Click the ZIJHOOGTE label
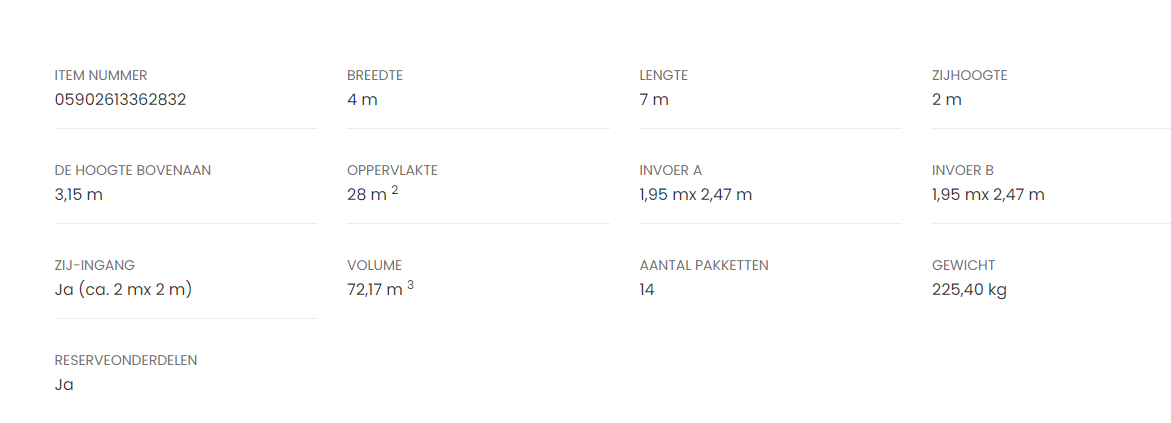Viewport: 1171px width, 423px height. coord(969,75)
